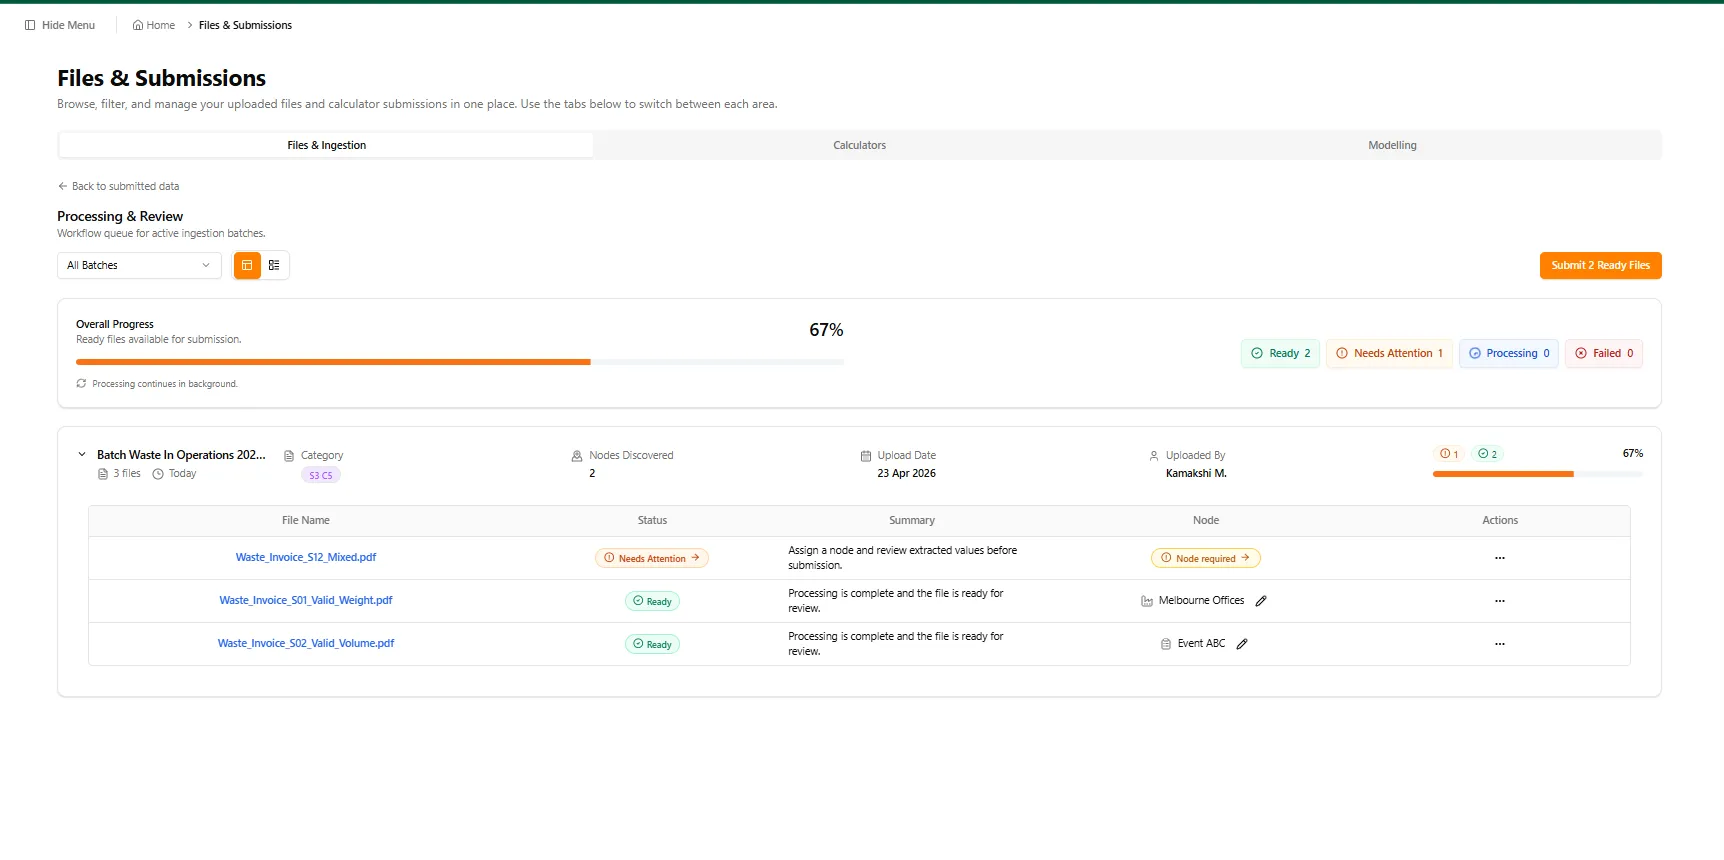Filter by Ready 2 status chip
Image resolution: width=1724 pixels, height=860 pixels.
click(1280, 353)
